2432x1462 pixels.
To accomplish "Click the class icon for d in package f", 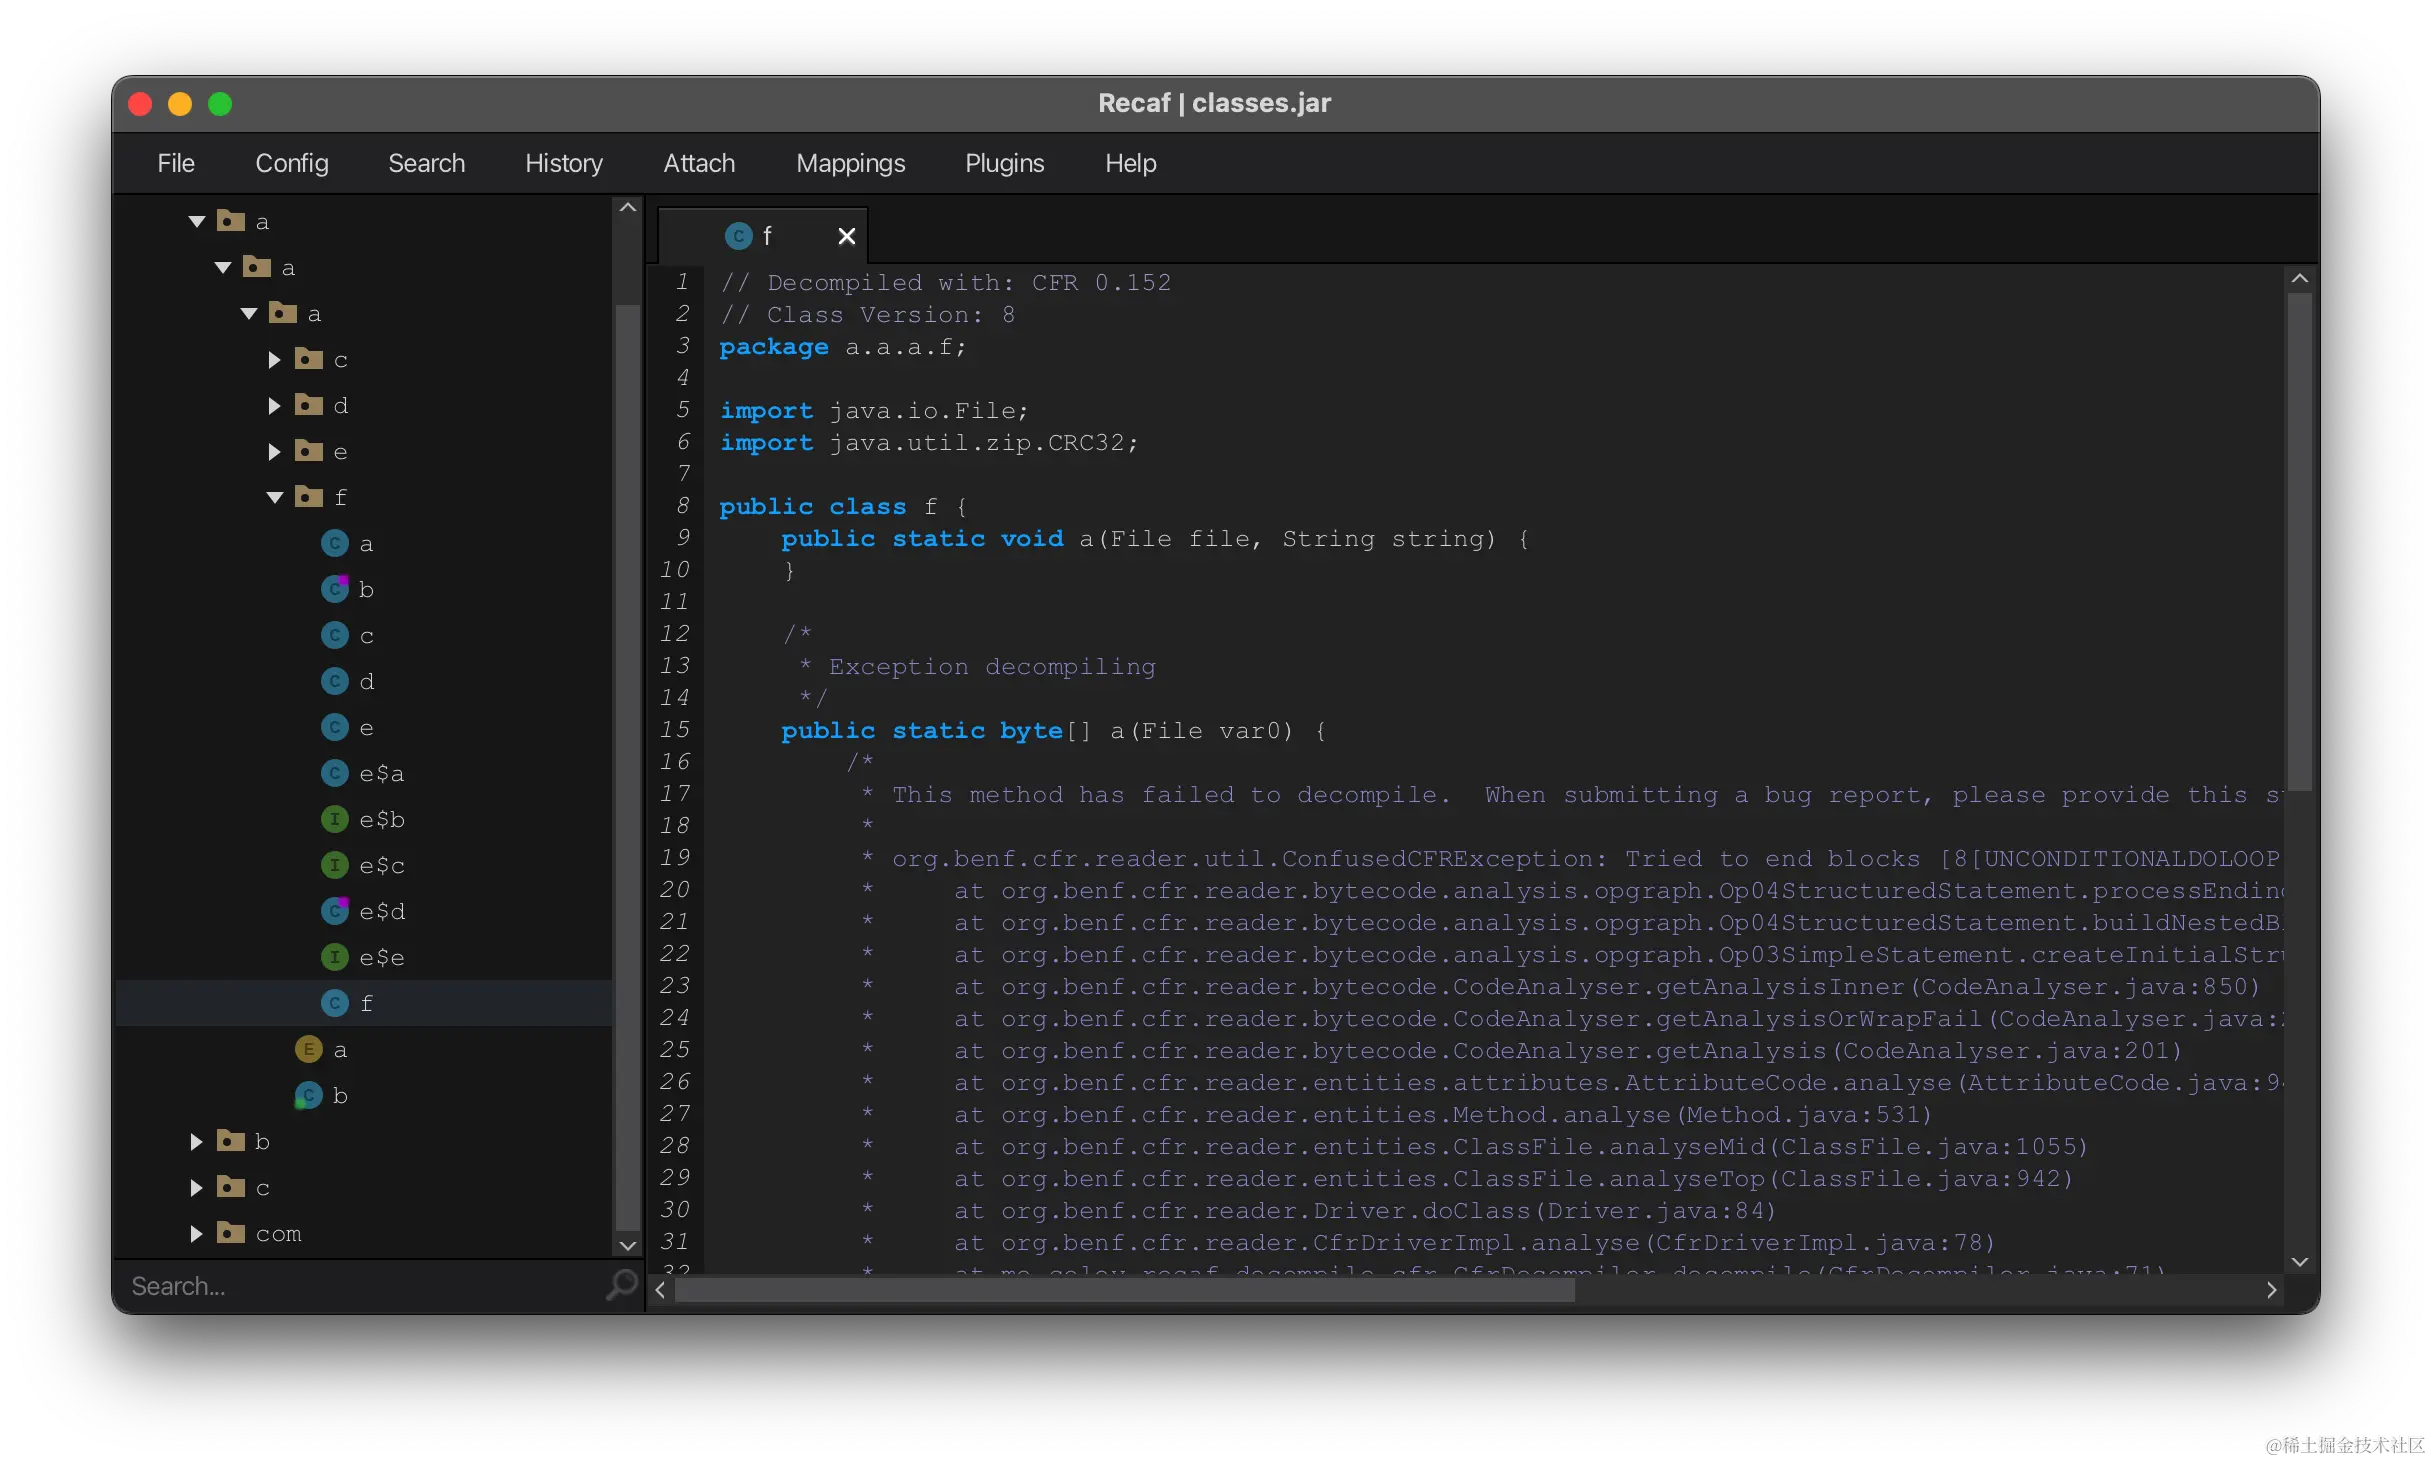I will pyautogui.click(x=335, y=681).
